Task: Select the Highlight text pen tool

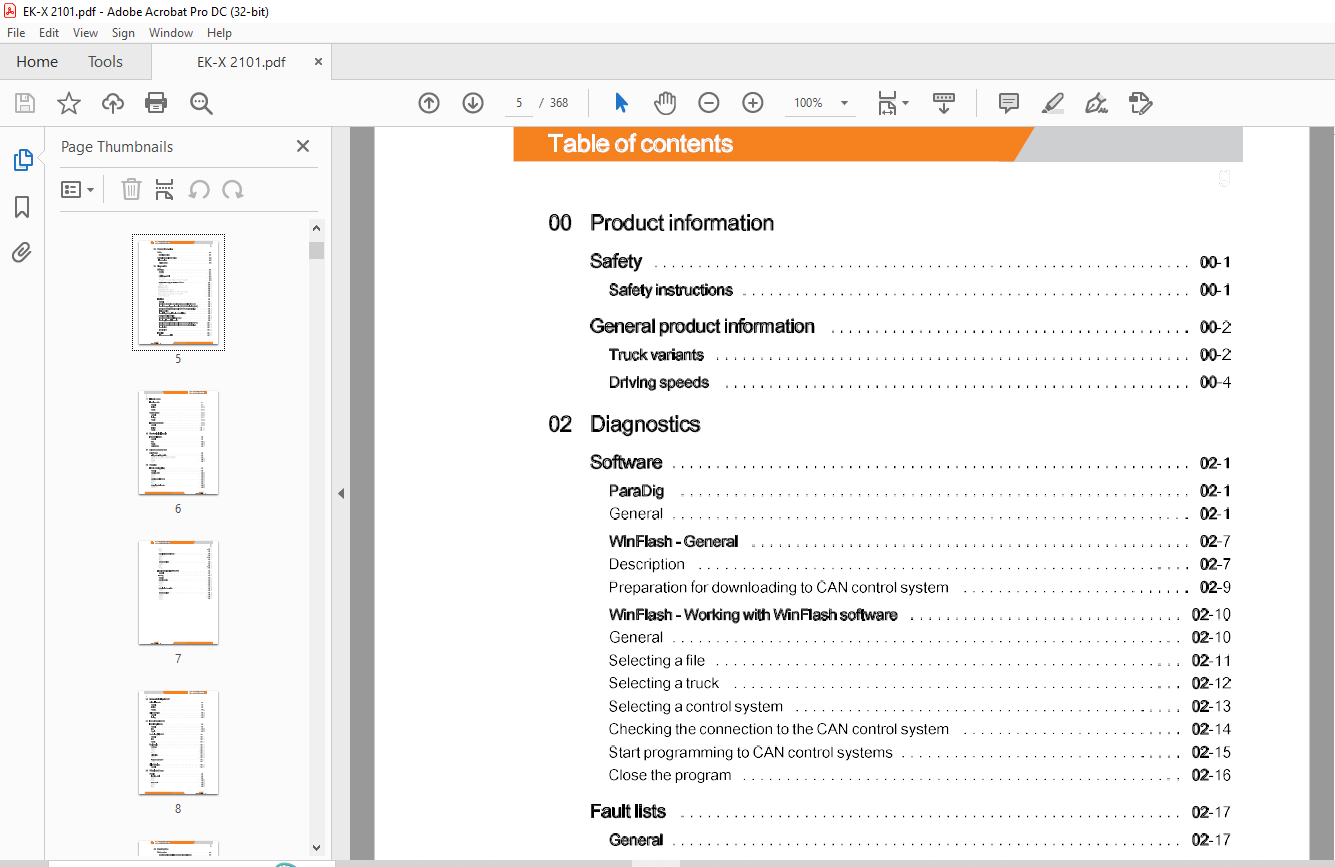Action: [1052, 103]
